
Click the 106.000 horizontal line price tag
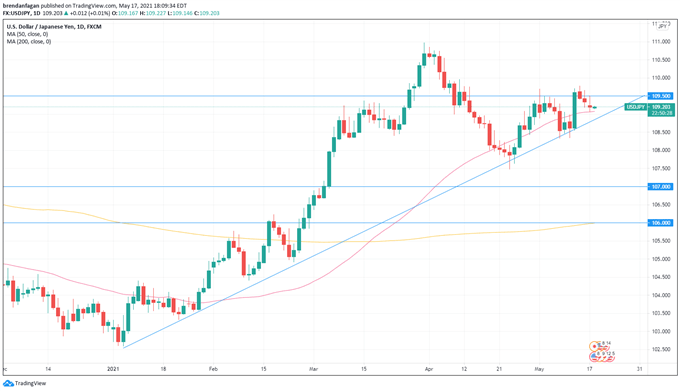tap(660, 223)
